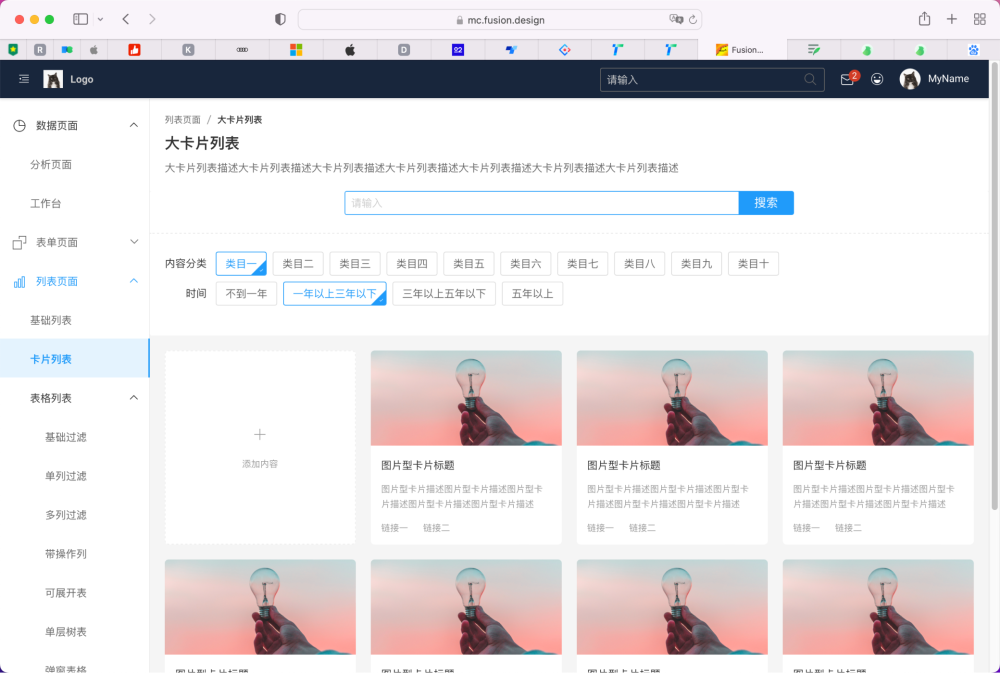Select time filter 五年以上
The width and height of the screenshot is (1000, 673).
tap(532, 293)
